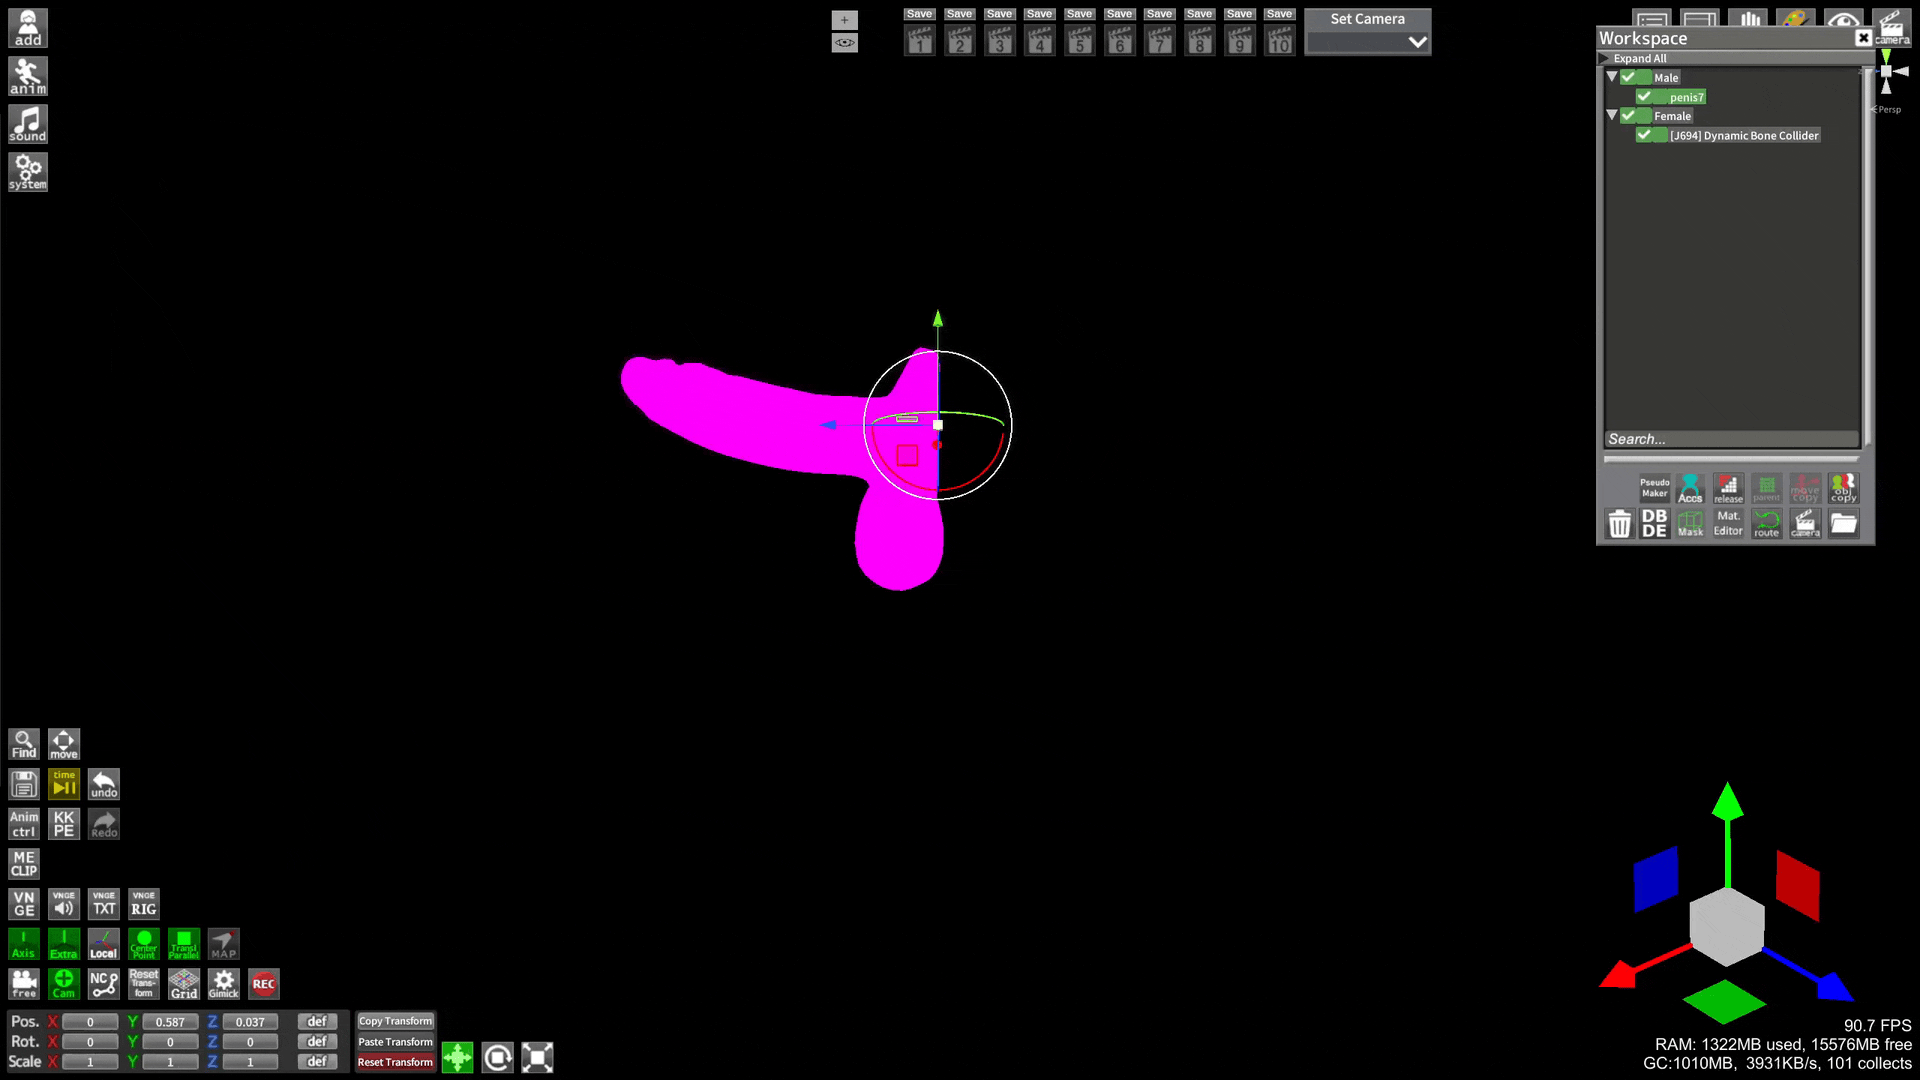
Task: Click the undo arrow icon
Action: pos(104,784)
